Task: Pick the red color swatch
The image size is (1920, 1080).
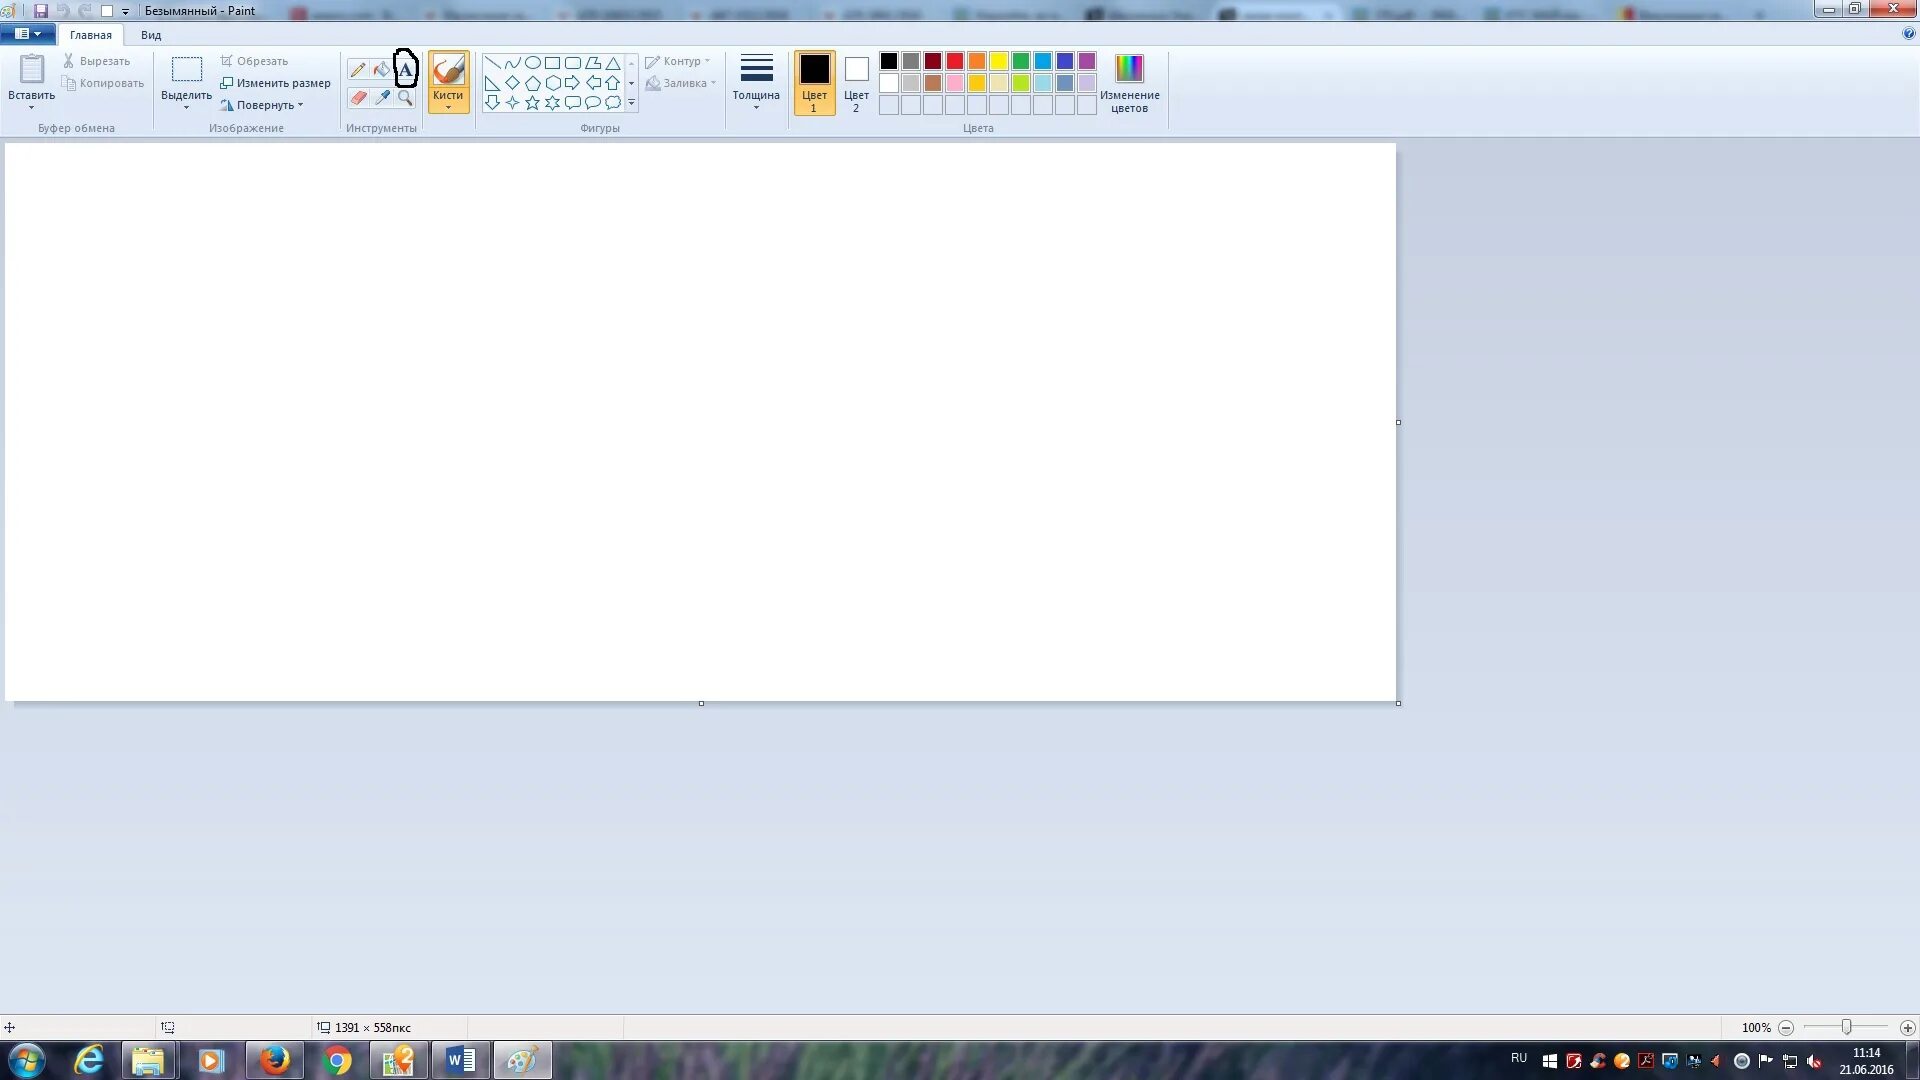Action: 955,61
